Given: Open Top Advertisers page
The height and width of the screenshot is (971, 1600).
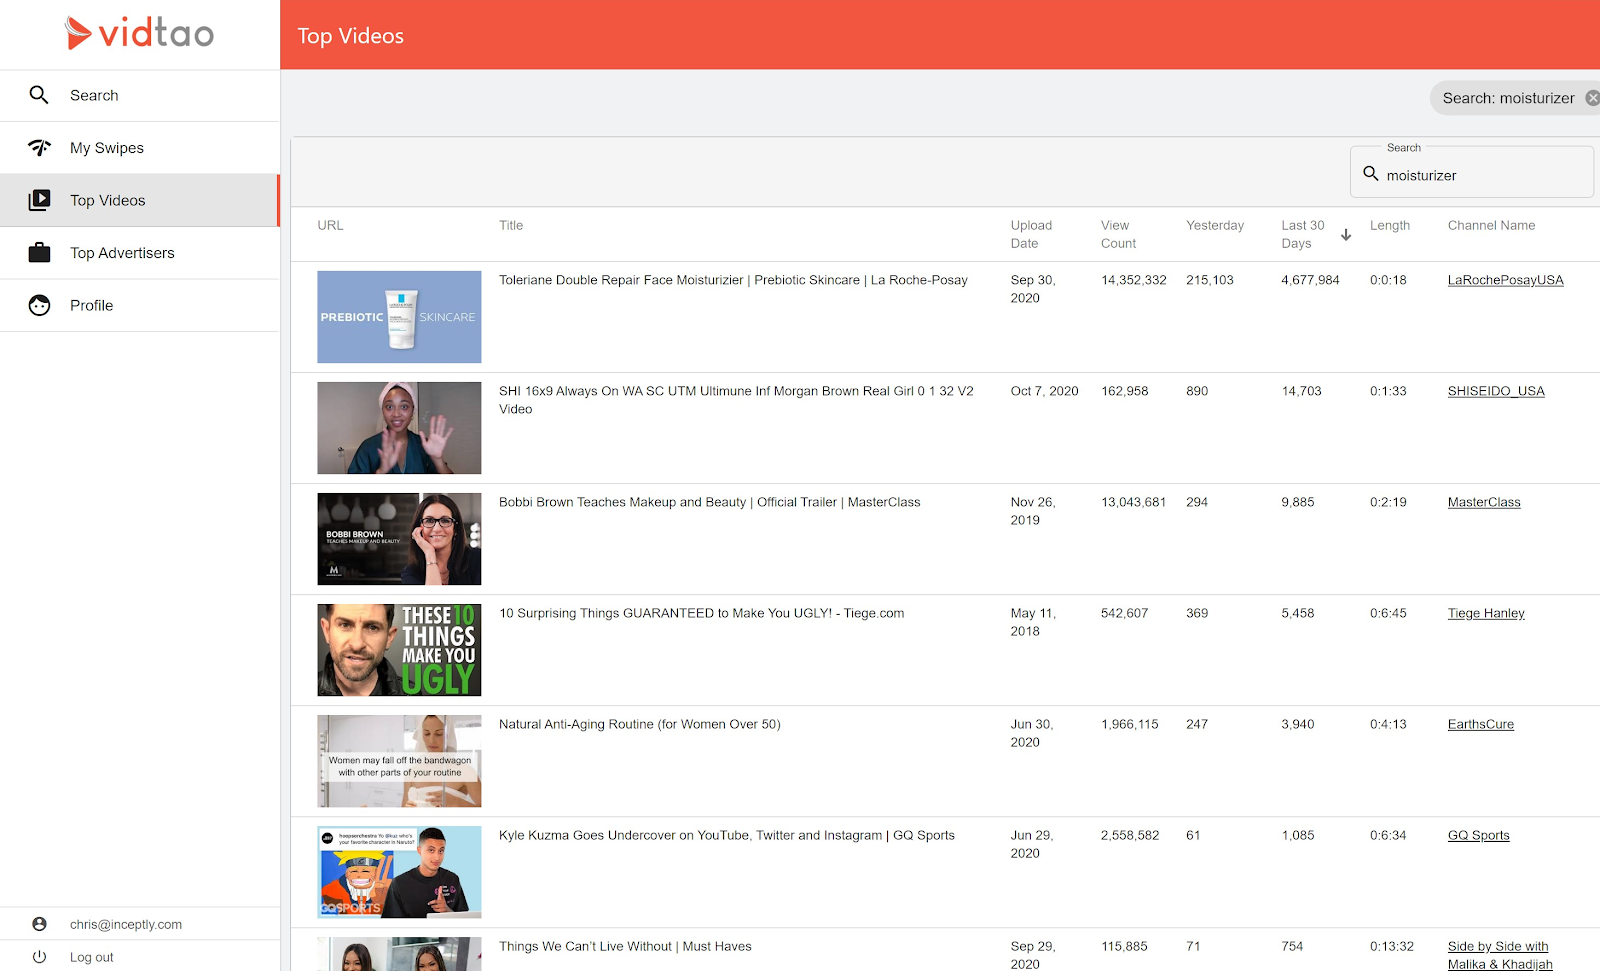Looking at the screenshot, I should point(140,253).
